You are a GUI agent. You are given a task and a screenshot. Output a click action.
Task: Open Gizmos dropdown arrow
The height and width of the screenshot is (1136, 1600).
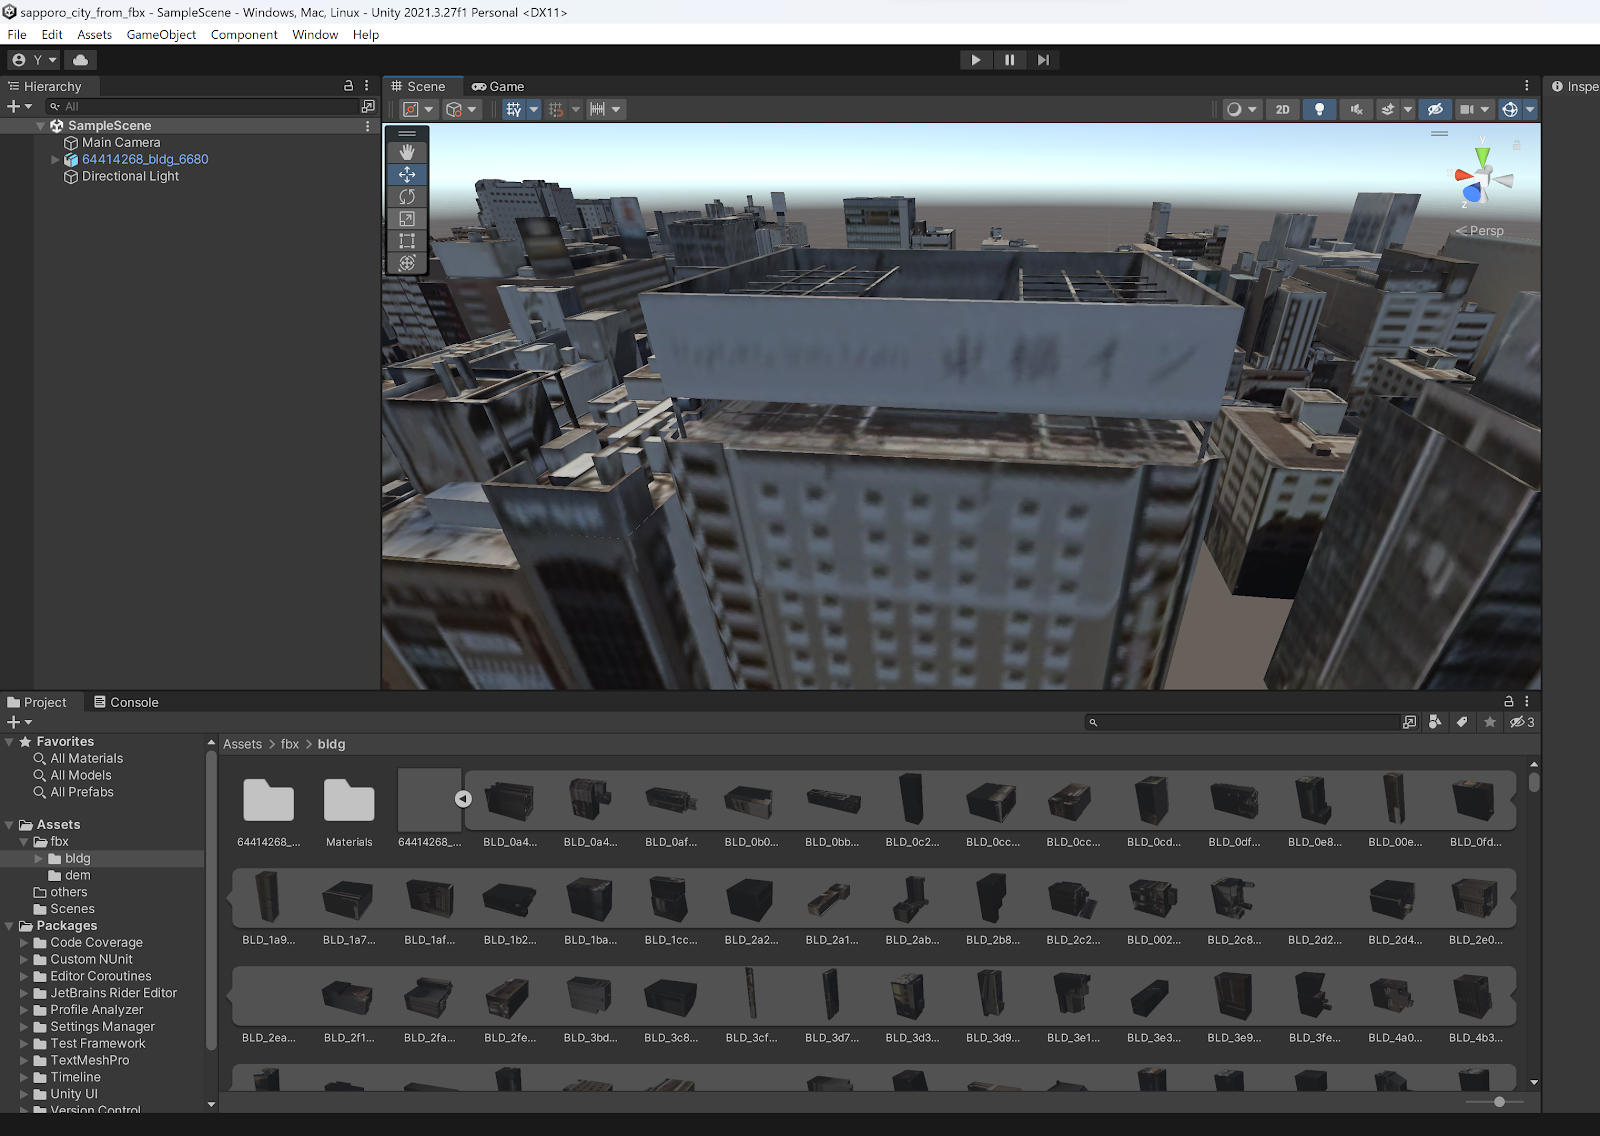click(x=1530, y=110)
